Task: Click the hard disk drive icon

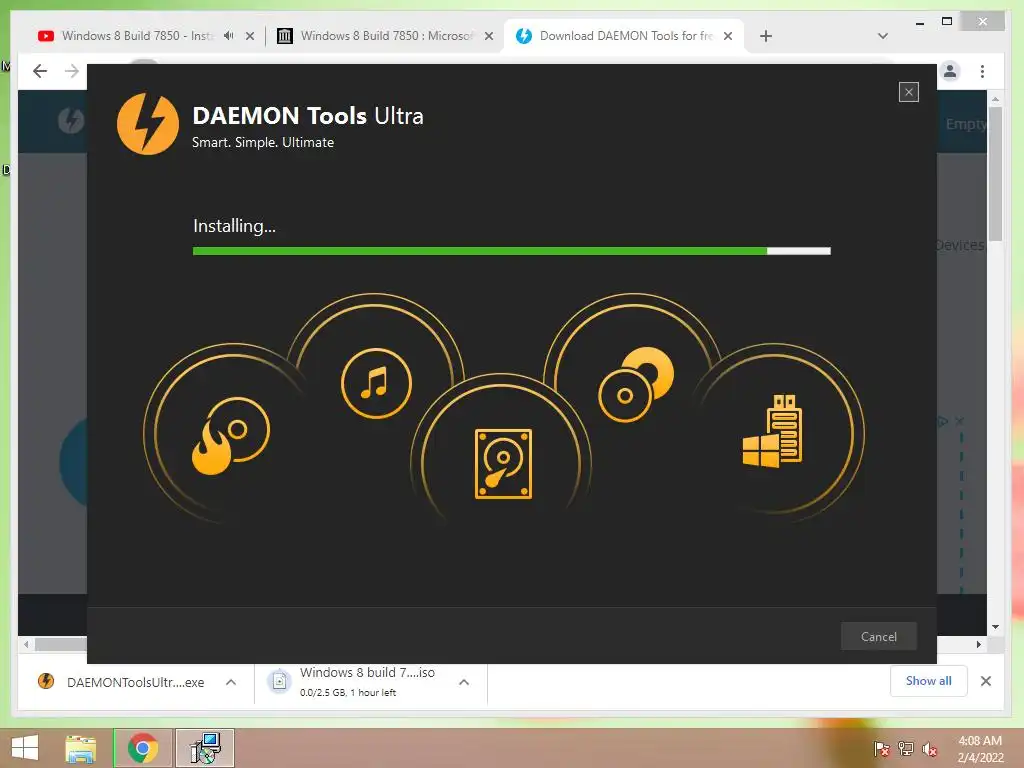Action: pos(503,464)
